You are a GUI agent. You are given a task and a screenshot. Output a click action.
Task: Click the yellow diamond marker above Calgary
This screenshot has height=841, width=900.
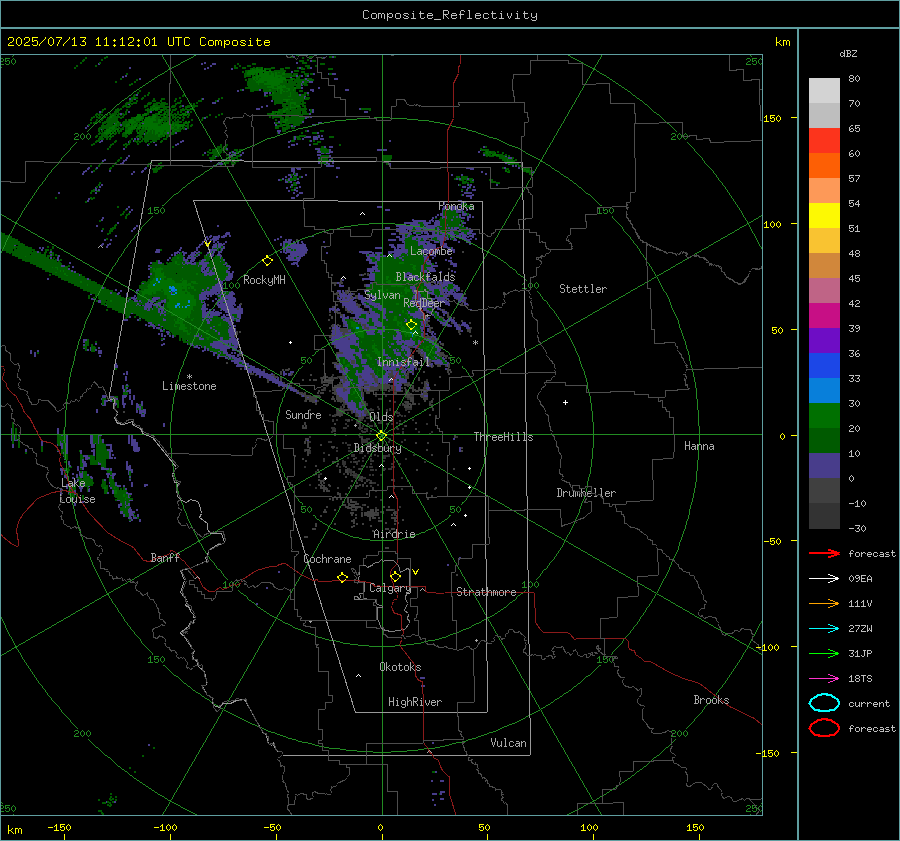[x=395, y=576]
